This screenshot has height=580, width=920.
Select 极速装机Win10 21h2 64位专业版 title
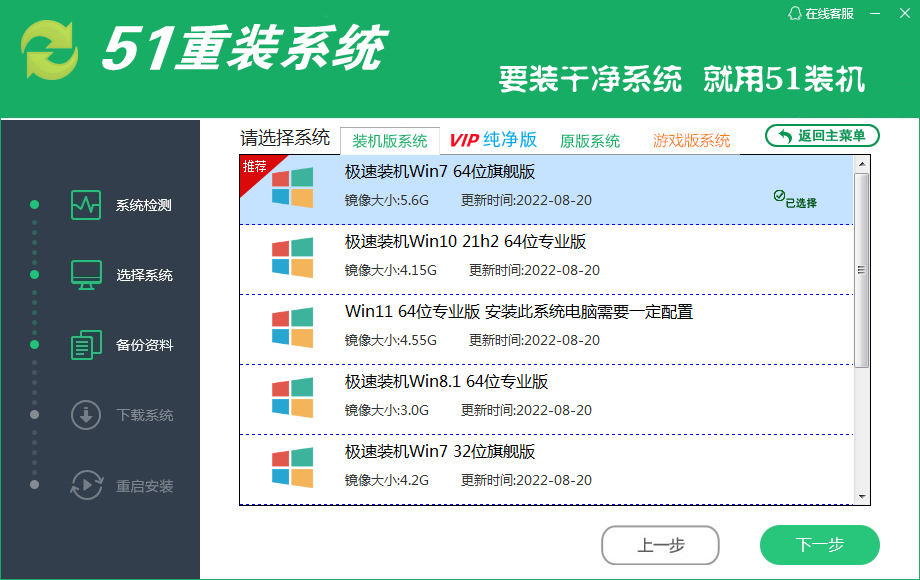point(465,242)
